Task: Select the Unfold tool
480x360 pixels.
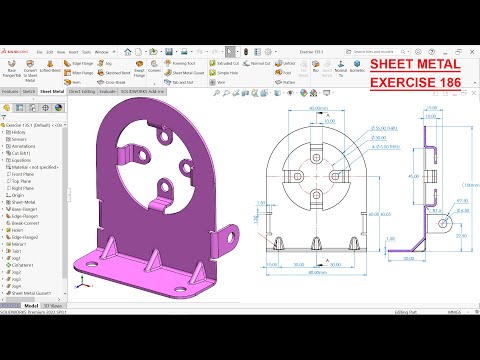Action: [x=285, y=63]
